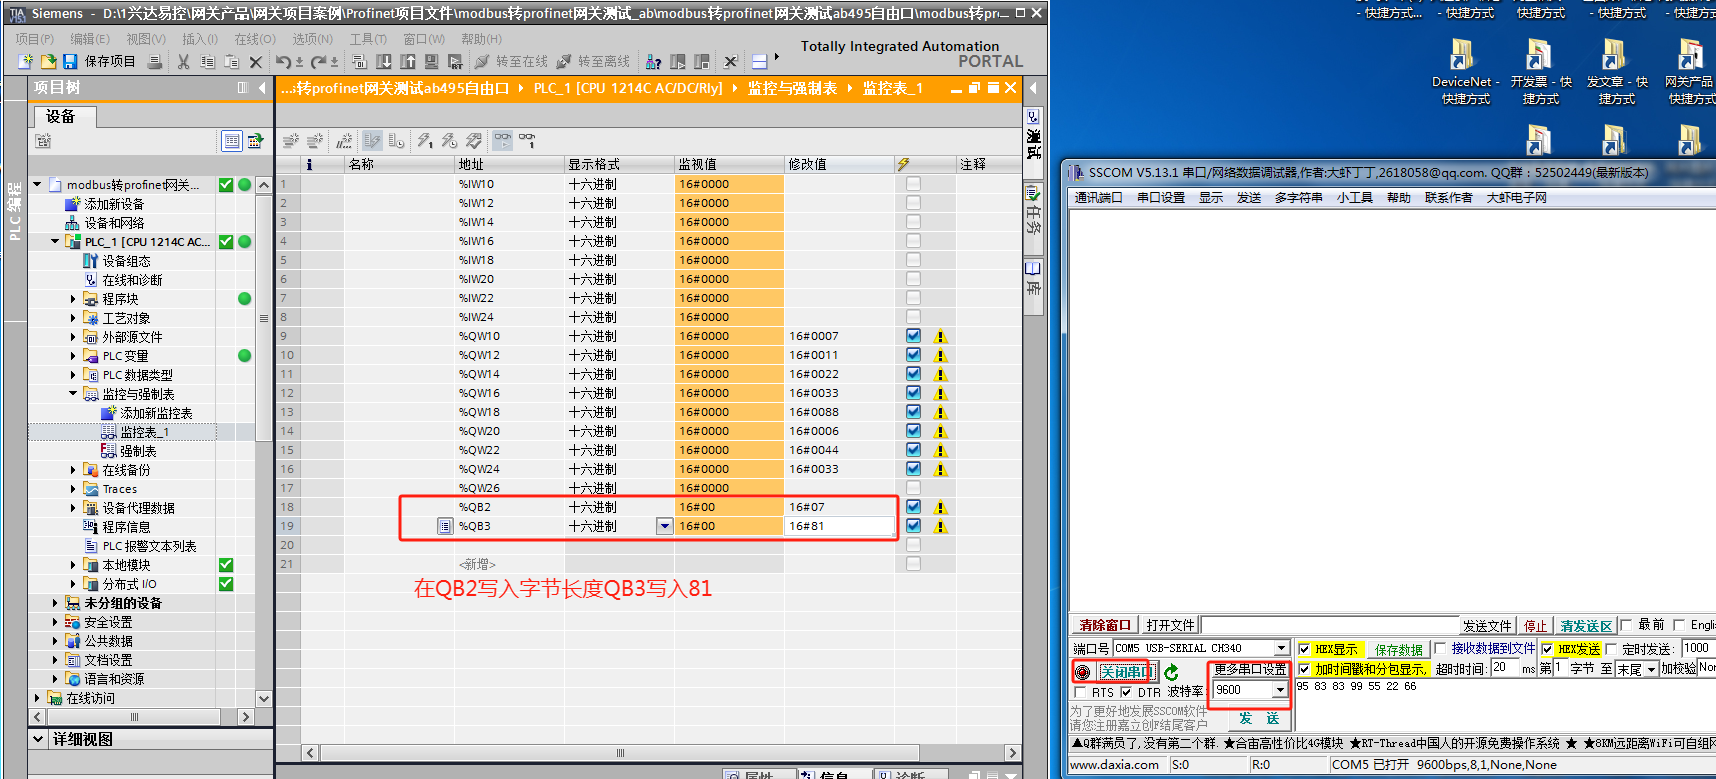Click the Cut scissors icon
This screenshot has width=1716, height=779.
click(x=183, y=62)
